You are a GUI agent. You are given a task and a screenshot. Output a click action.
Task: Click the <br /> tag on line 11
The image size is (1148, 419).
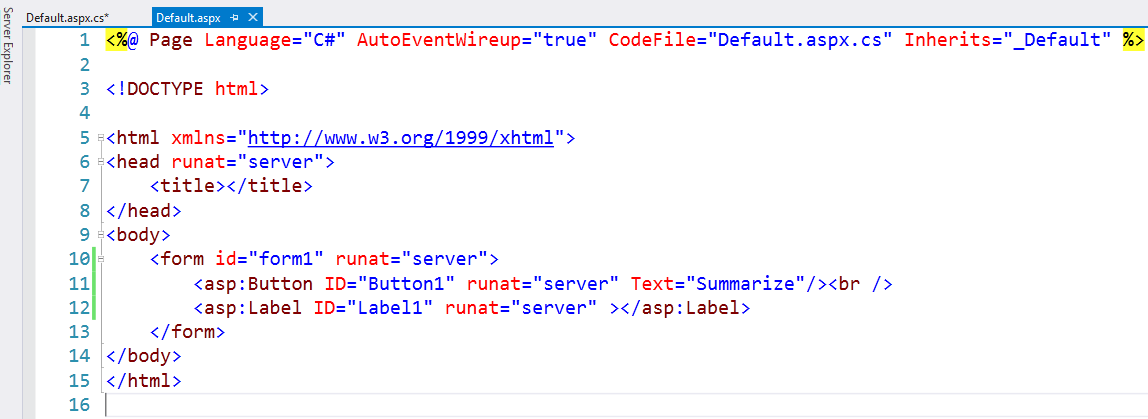[x=860, y=283]
